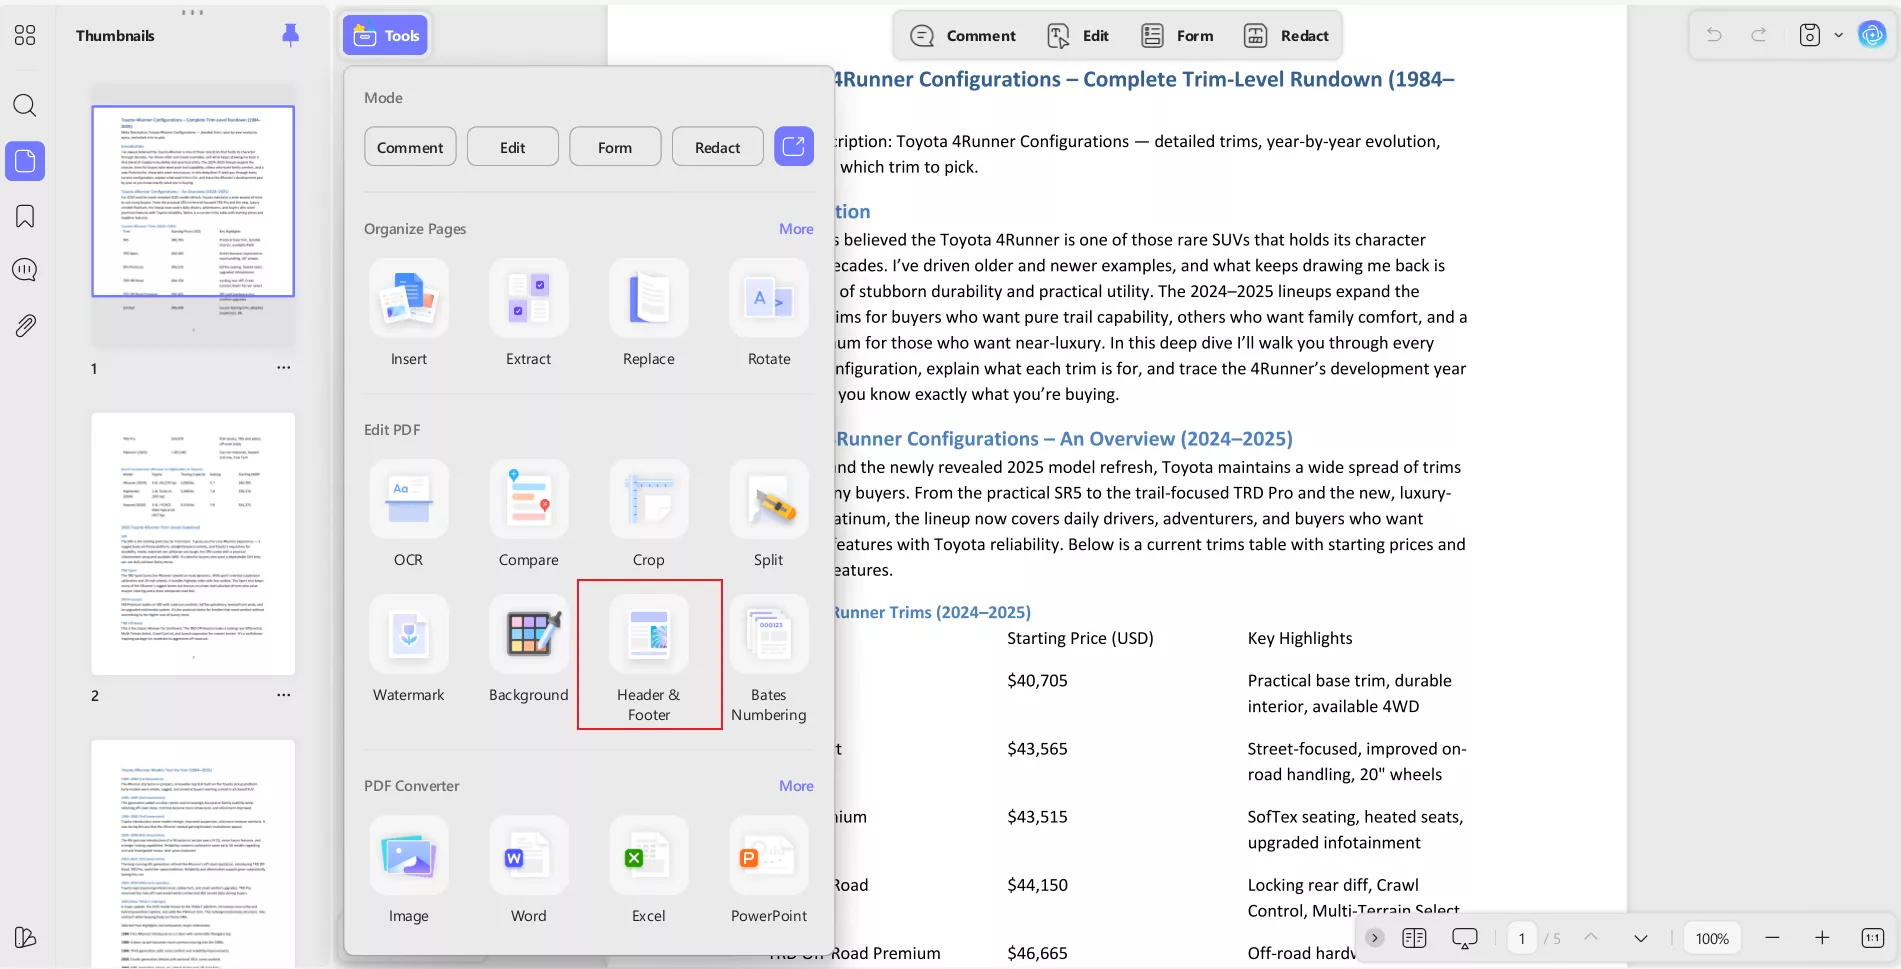Select the page 2 thumbnail
Image resolution: width=1901 pixels, height=969 pixels.
192,545
